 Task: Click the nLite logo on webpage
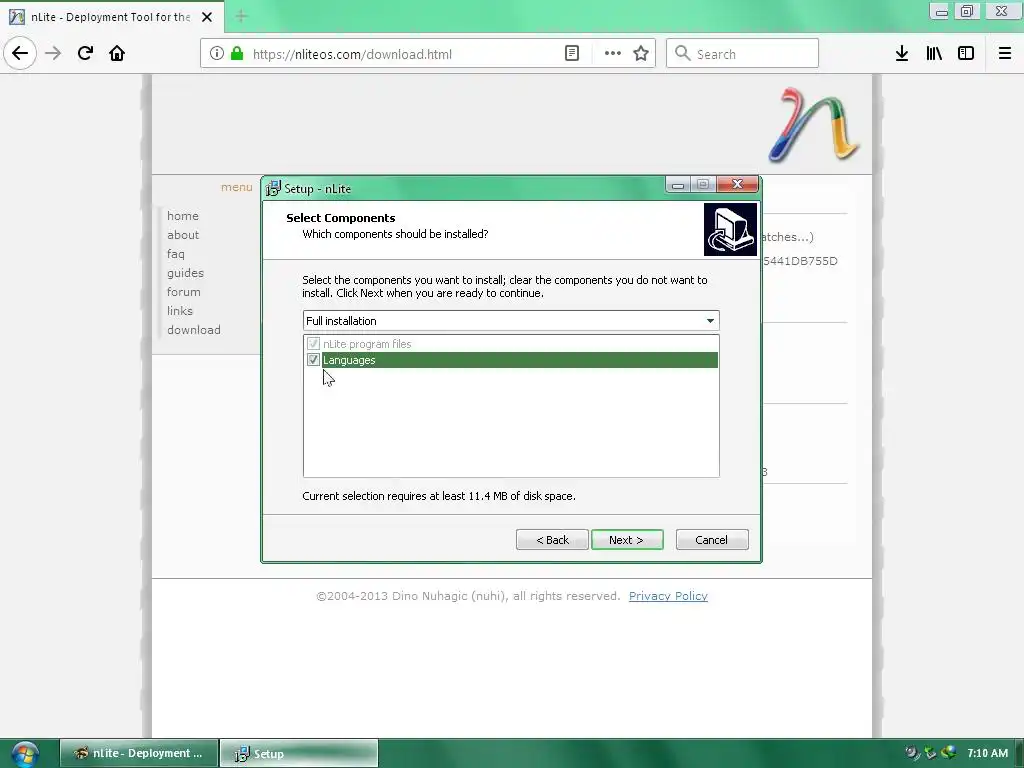814,125
